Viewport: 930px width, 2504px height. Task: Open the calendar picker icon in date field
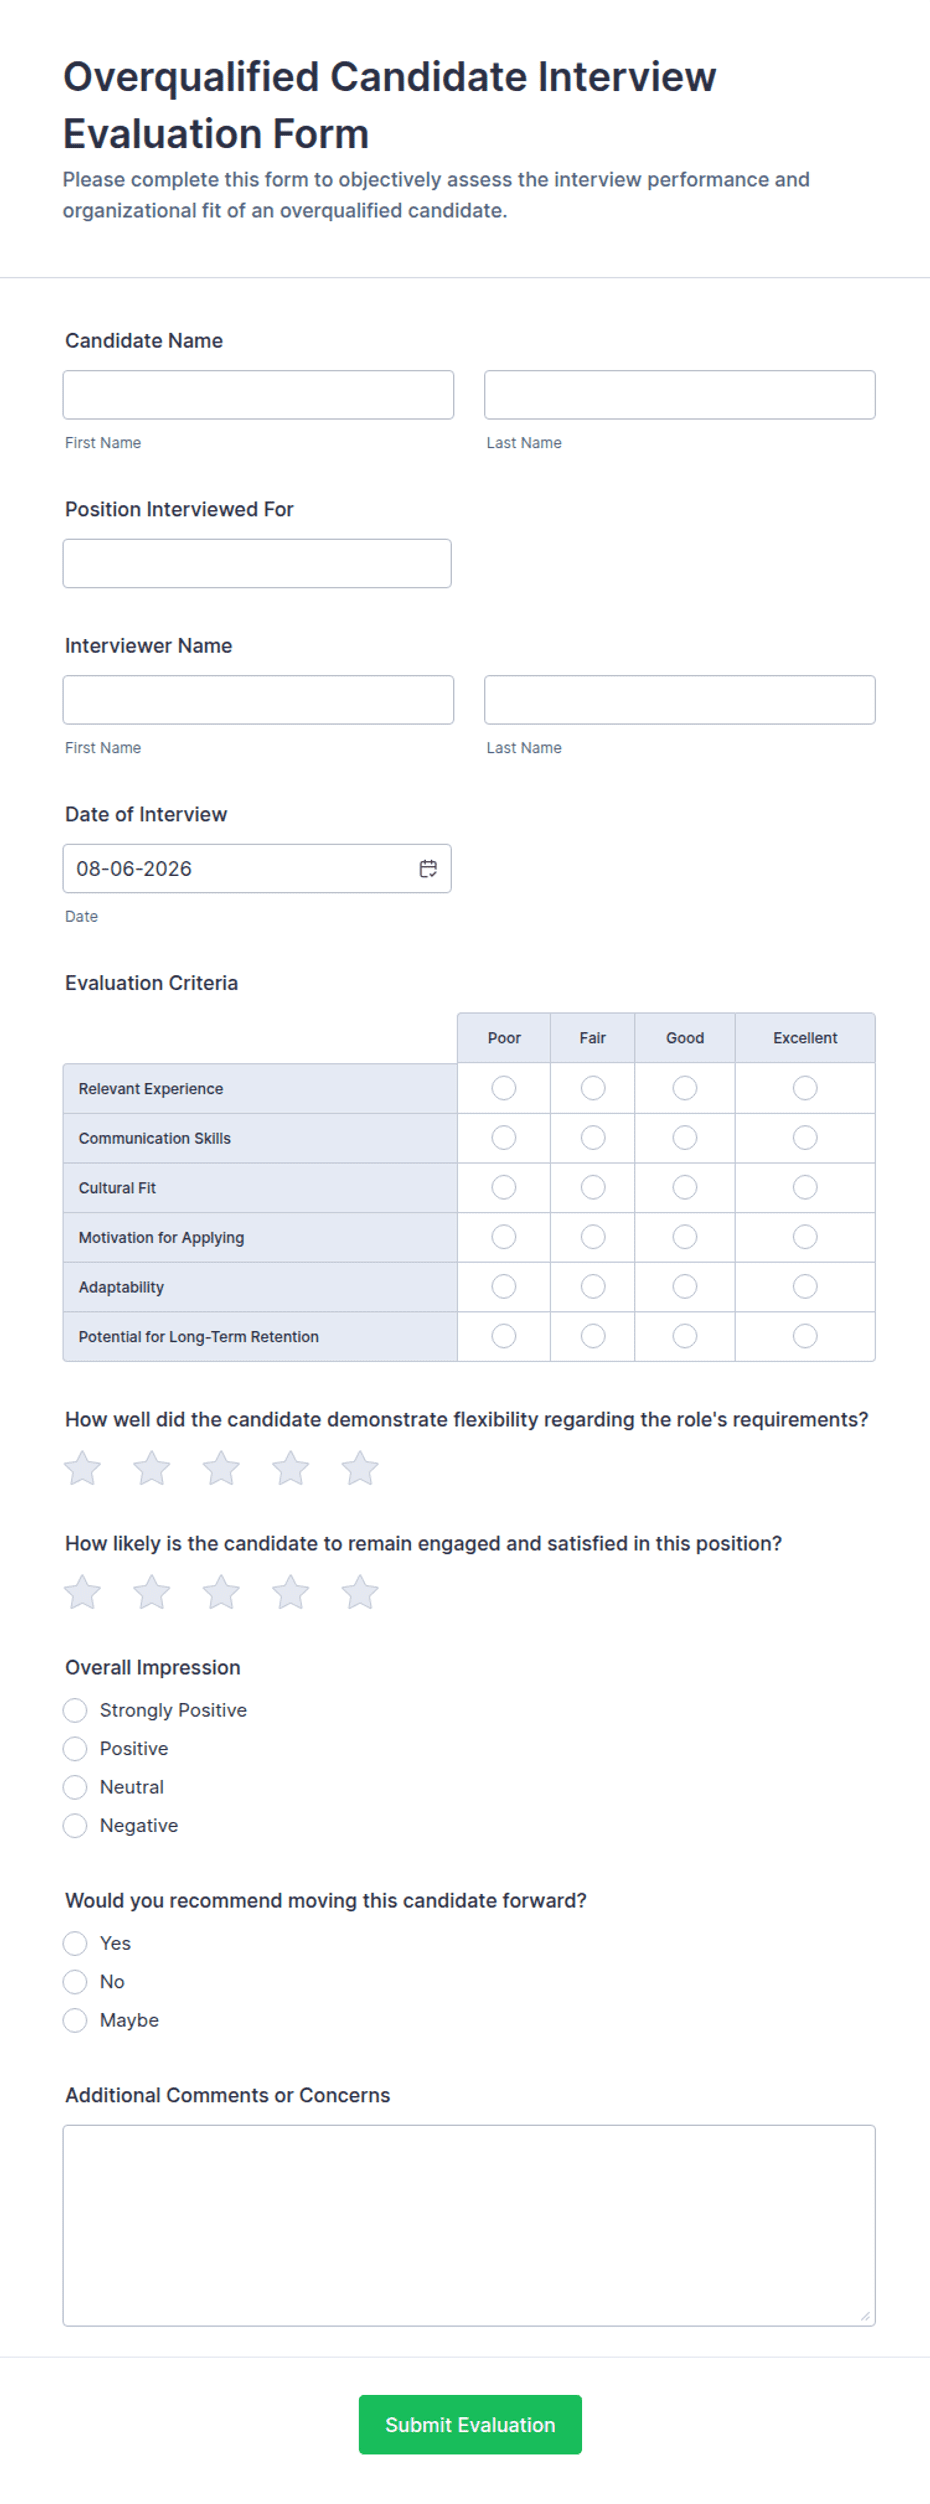point(428,868)
